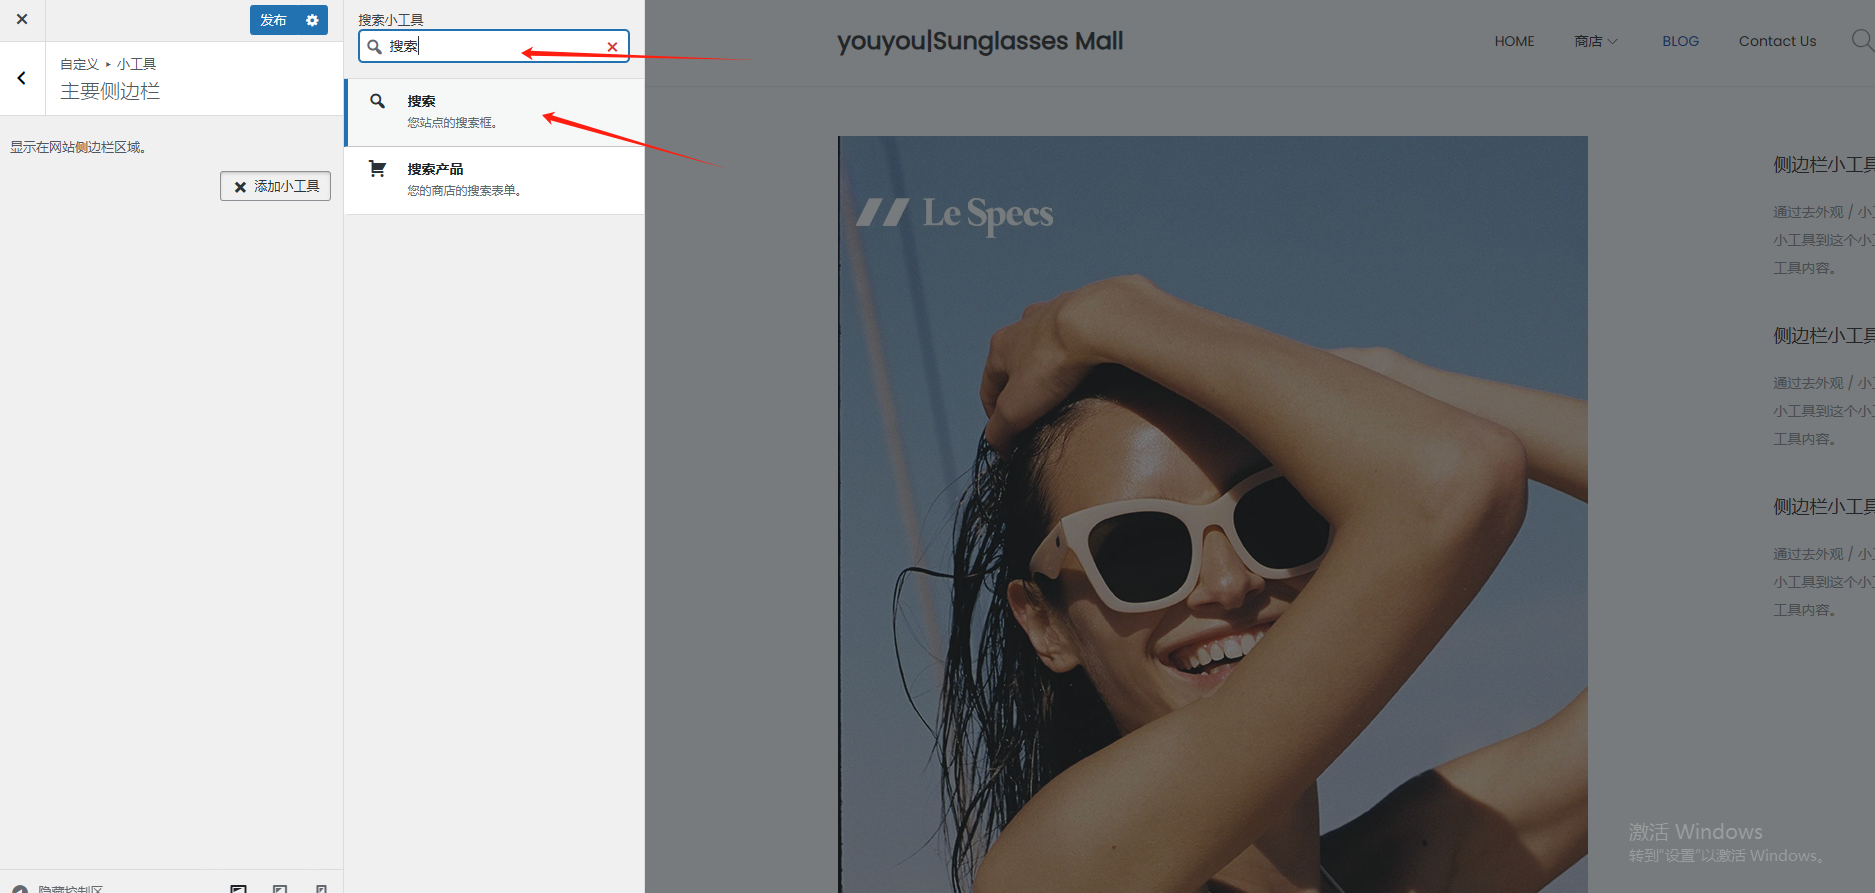Open the BLOG menu item
The height and width of the screenshot is (893, 1875).
click(1680, 41)
